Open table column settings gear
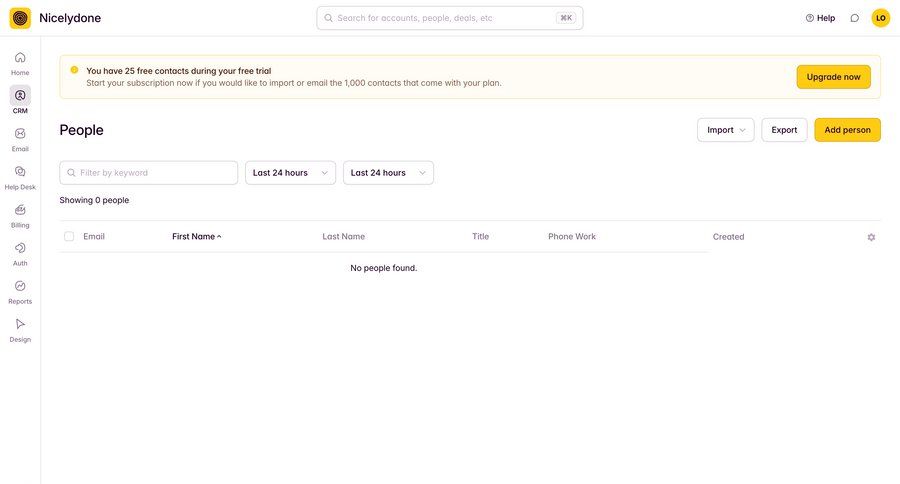Viewport: 900px width, 484px height. point(871,237)
